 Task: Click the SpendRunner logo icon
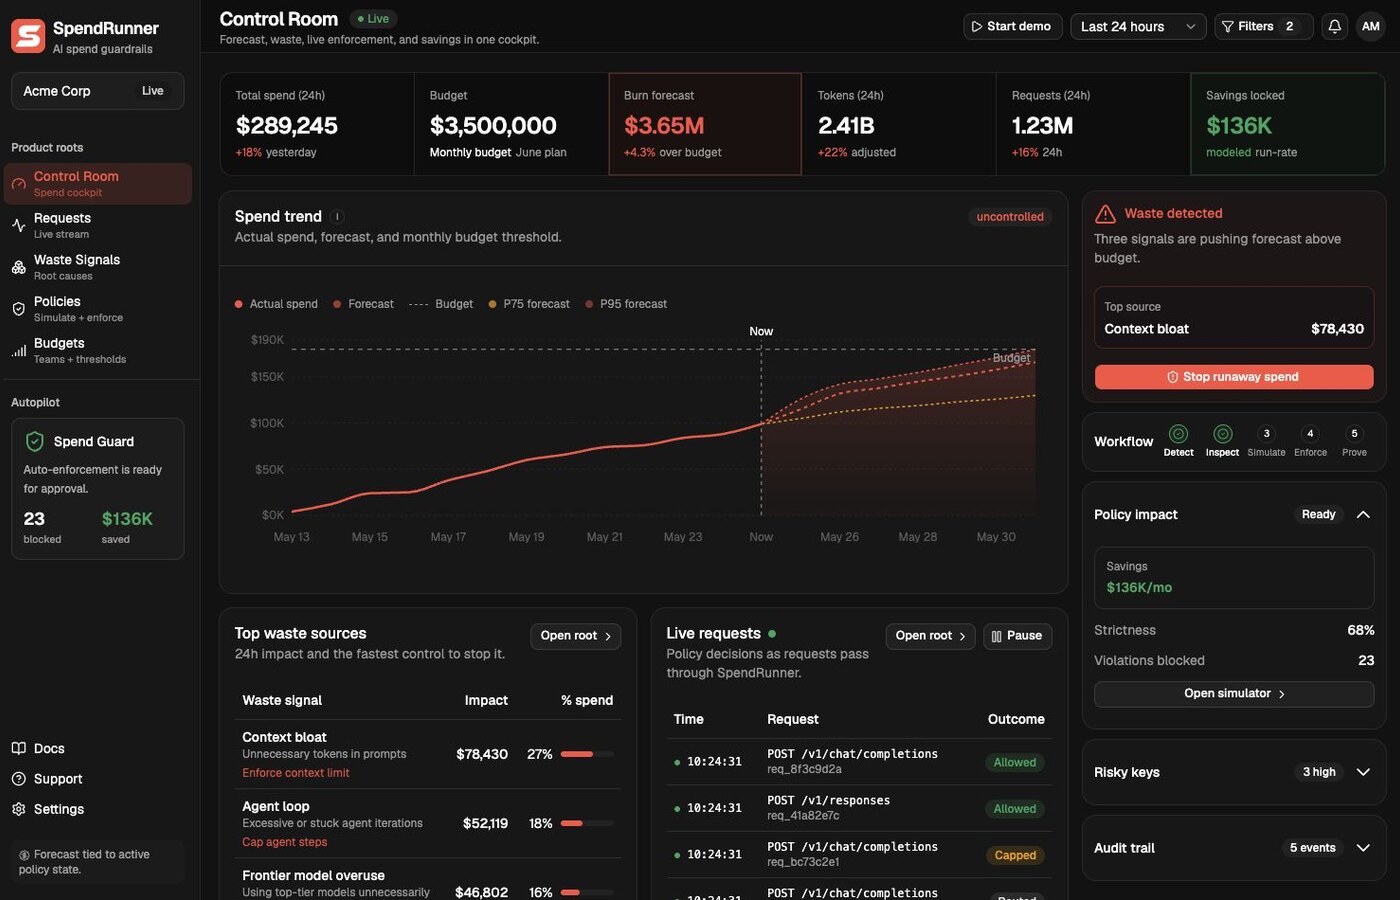pos(28,36)
